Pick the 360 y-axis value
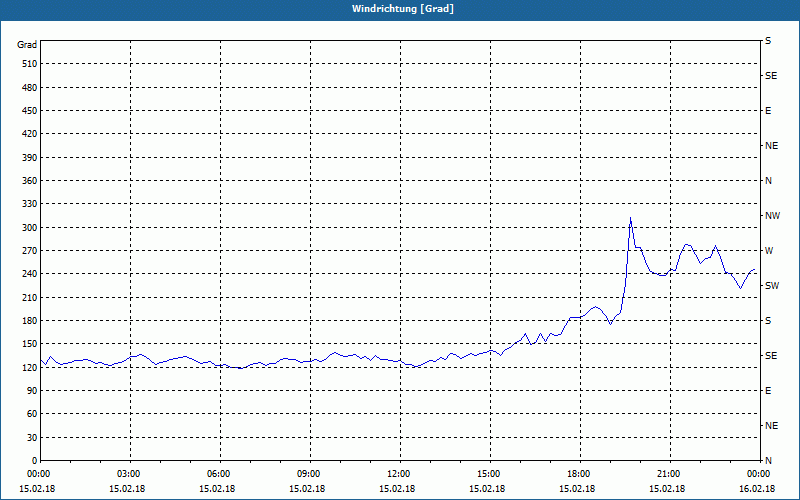Screen dimensions: 800x500 pos(30,181)
